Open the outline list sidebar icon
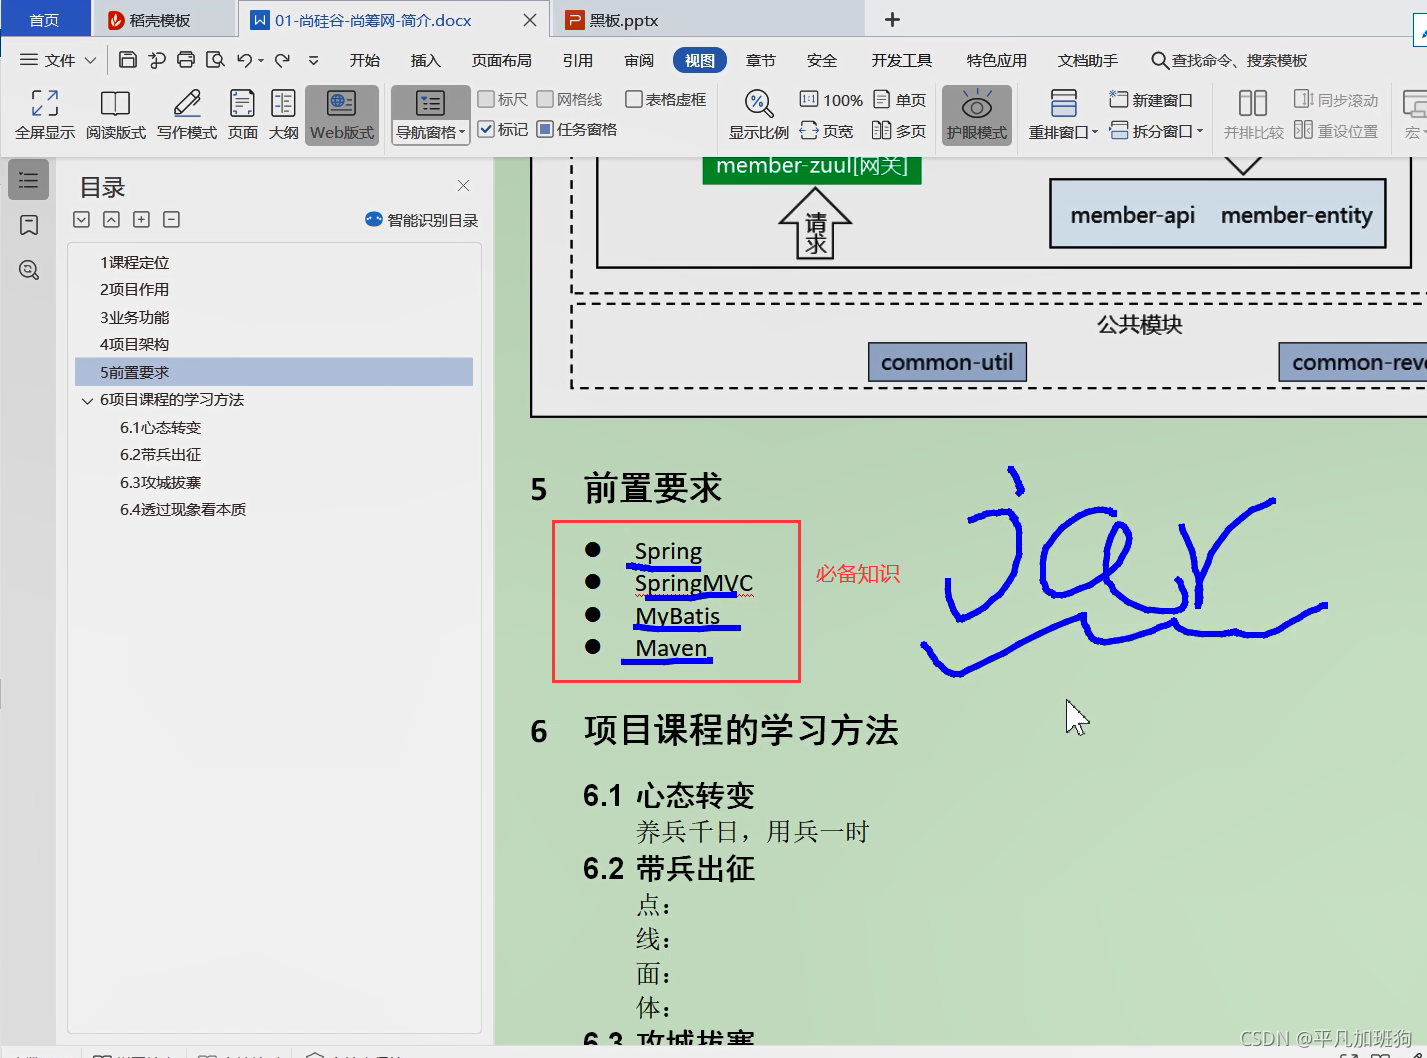 tap(28, 180)
